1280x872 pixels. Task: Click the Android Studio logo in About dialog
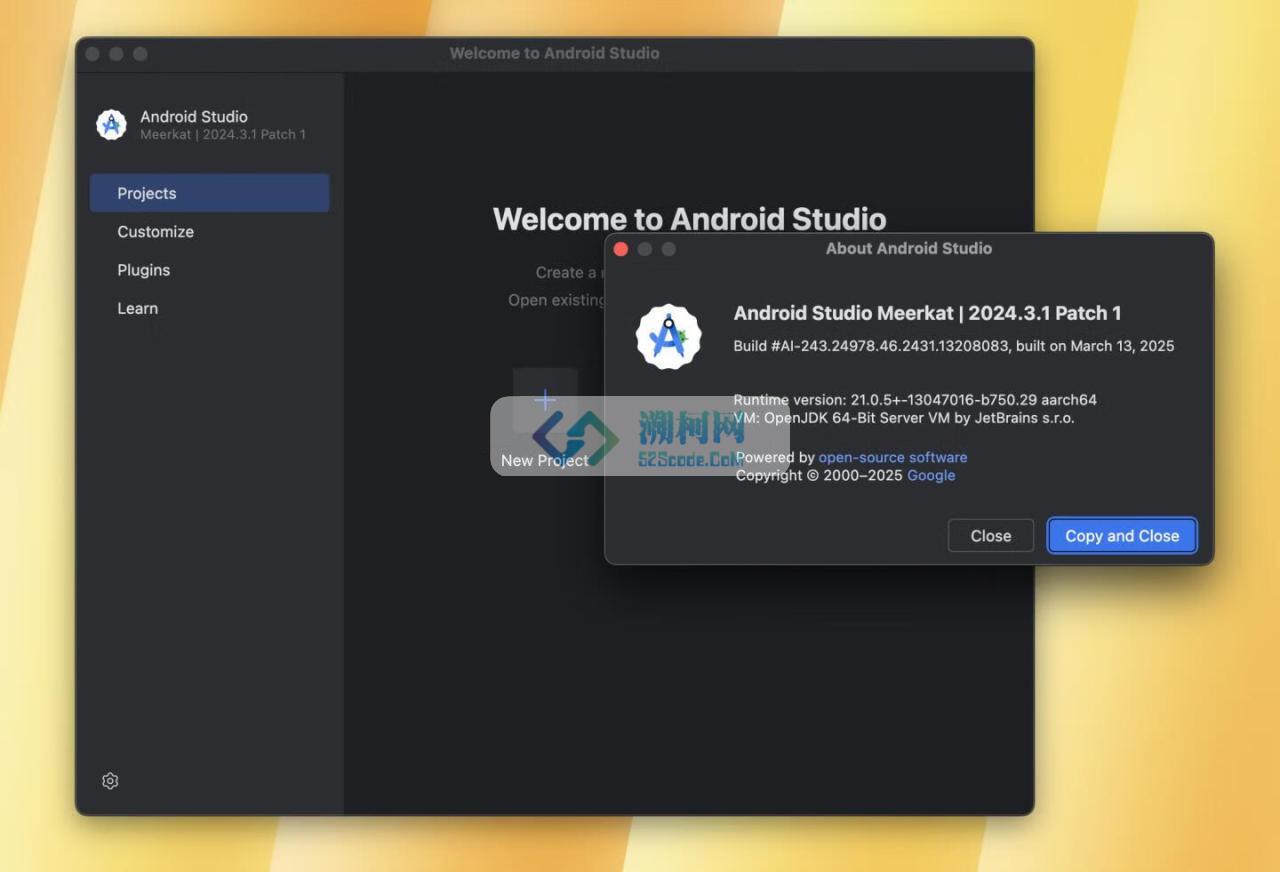[x=669, y=337]
